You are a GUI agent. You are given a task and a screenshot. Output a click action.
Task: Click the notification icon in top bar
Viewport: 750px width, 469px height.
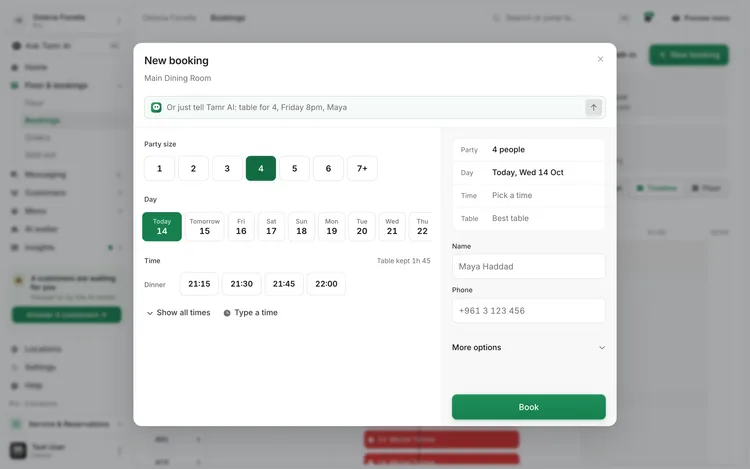[x=648, y=18]
